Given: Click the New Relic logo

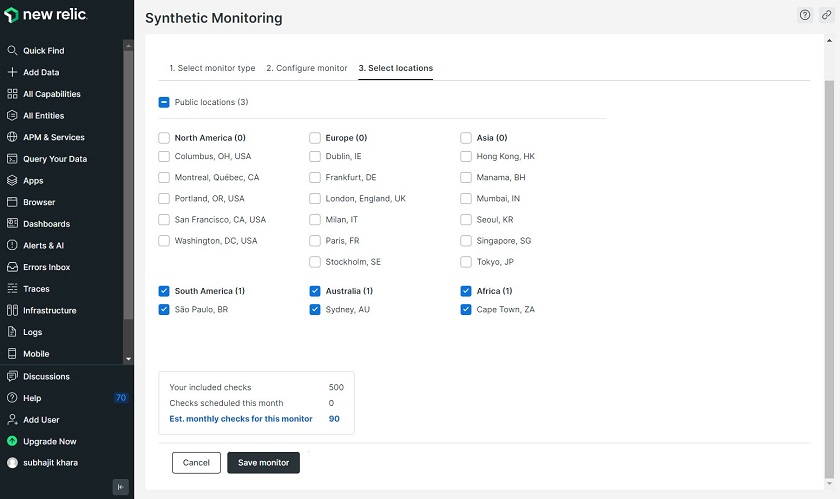Looking at the screenshot, I should coord(46,15).
